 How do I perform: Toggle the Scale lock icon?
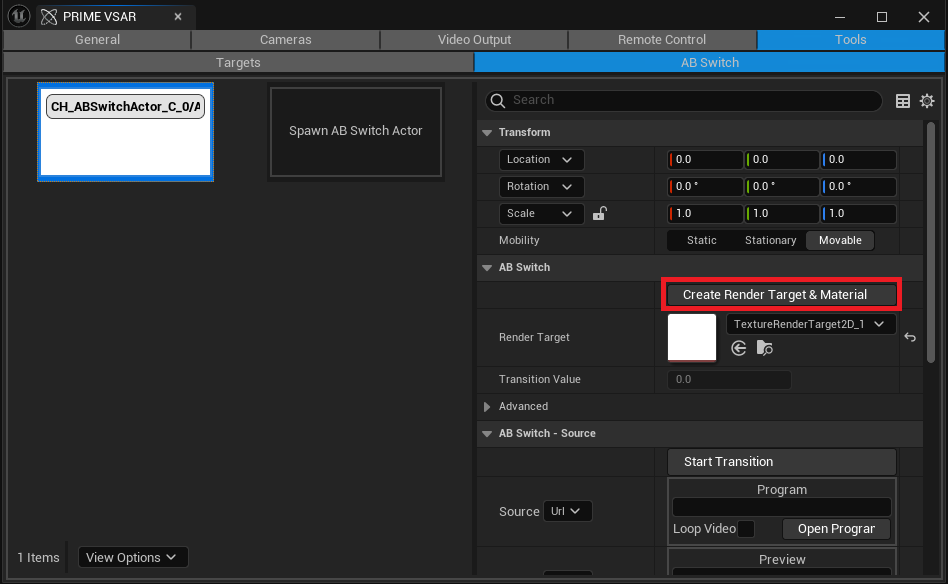600,213
